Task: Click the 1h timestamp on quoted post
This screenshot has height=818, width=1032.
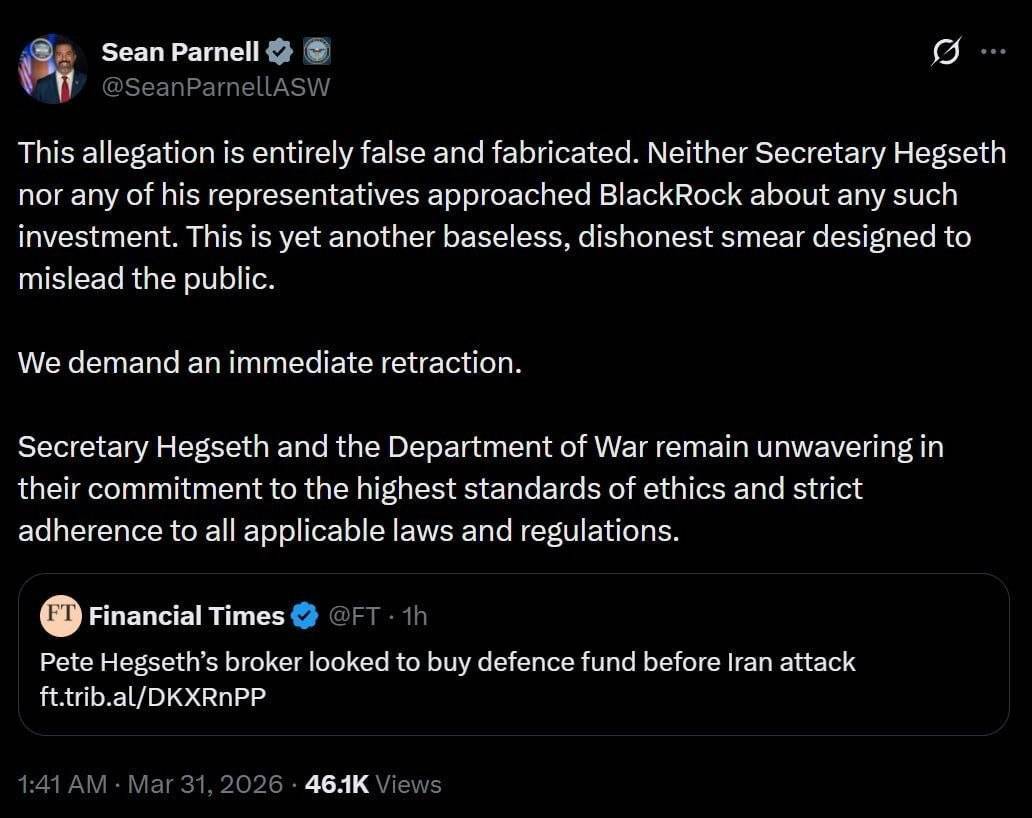Action: tap(414, 616)
